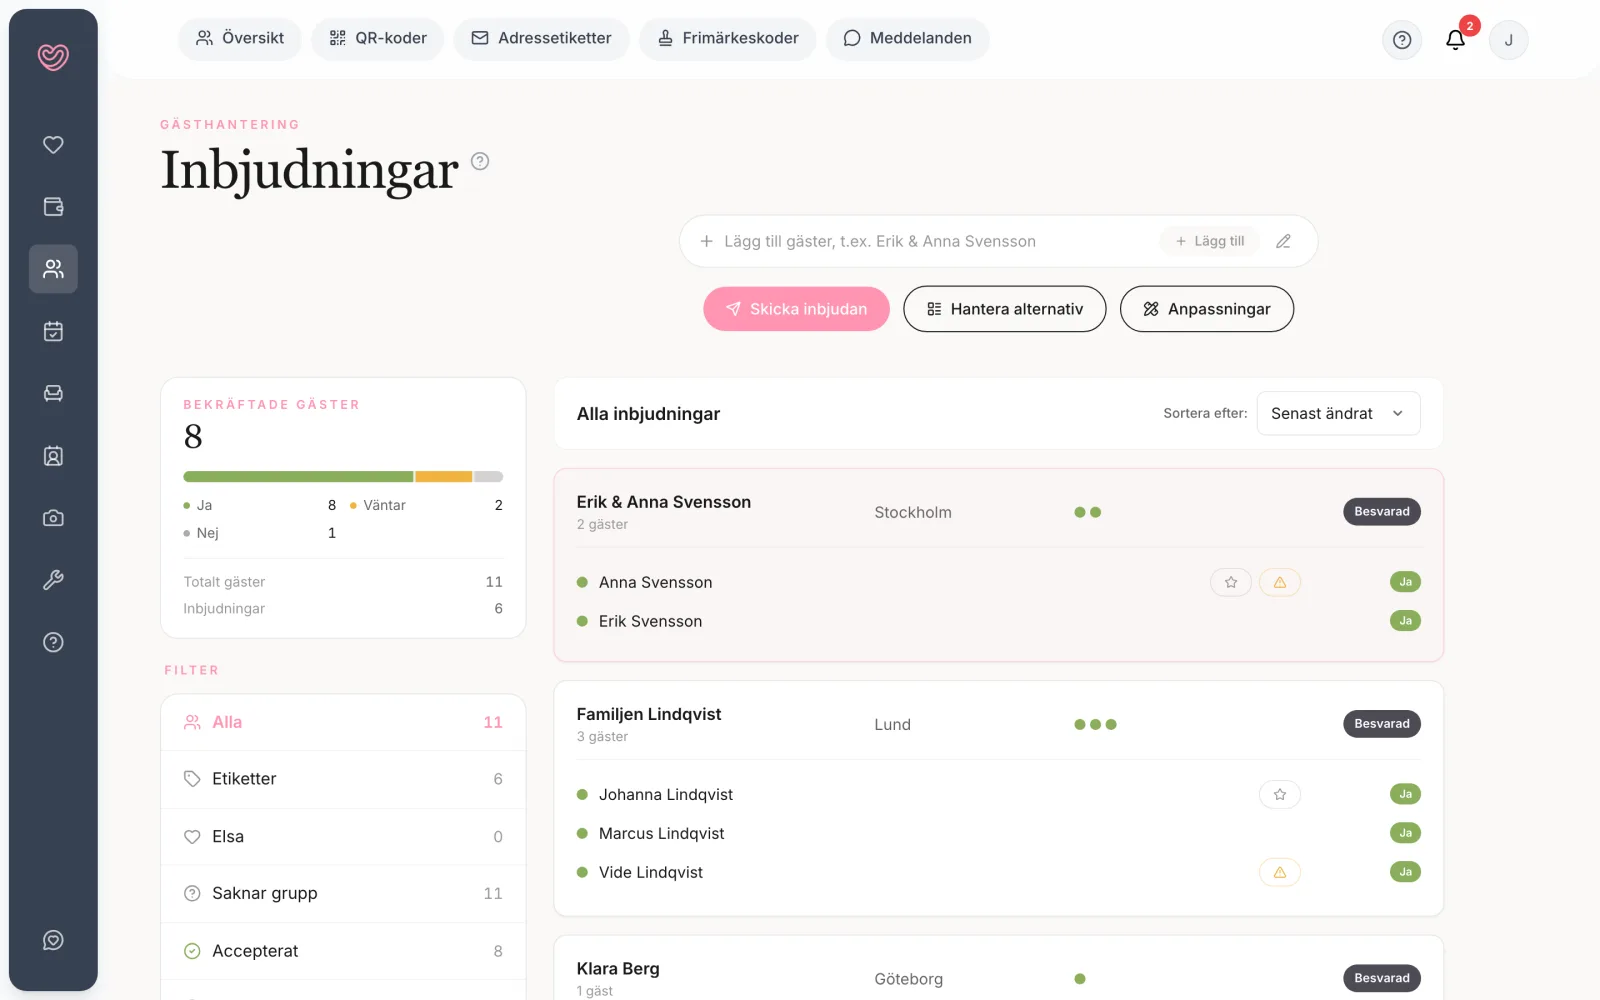Click the Skicka inbjudan button
1600x1000 pixels.
796,309
